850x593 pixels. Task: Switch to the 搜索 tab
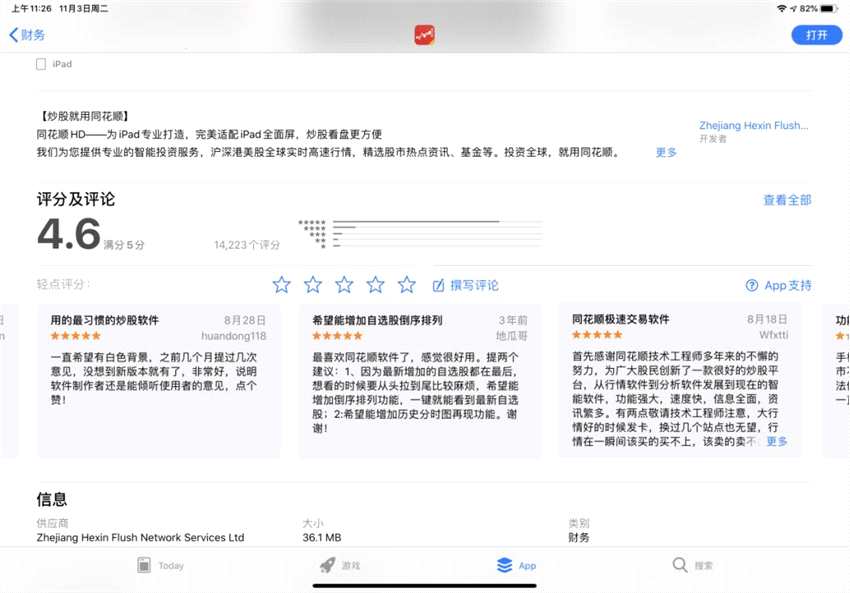(x=692, y=565)
